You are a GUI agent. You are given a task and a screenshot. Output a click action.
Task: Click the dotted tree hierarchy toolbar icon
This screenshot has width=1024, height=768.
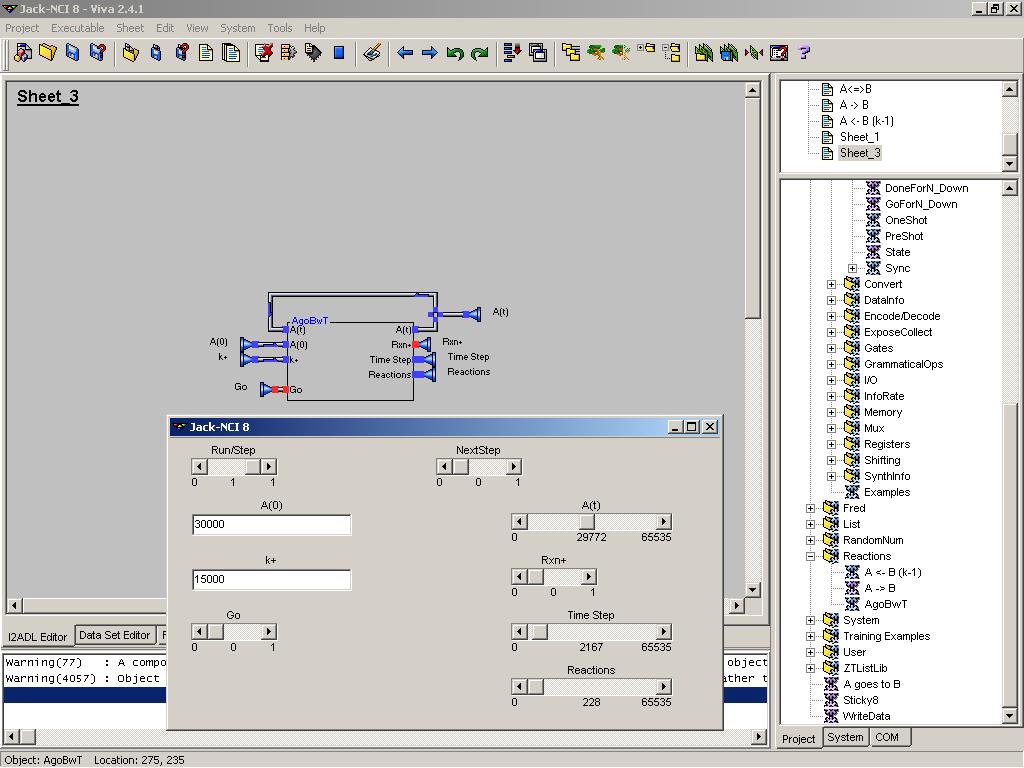click(671, 52)
